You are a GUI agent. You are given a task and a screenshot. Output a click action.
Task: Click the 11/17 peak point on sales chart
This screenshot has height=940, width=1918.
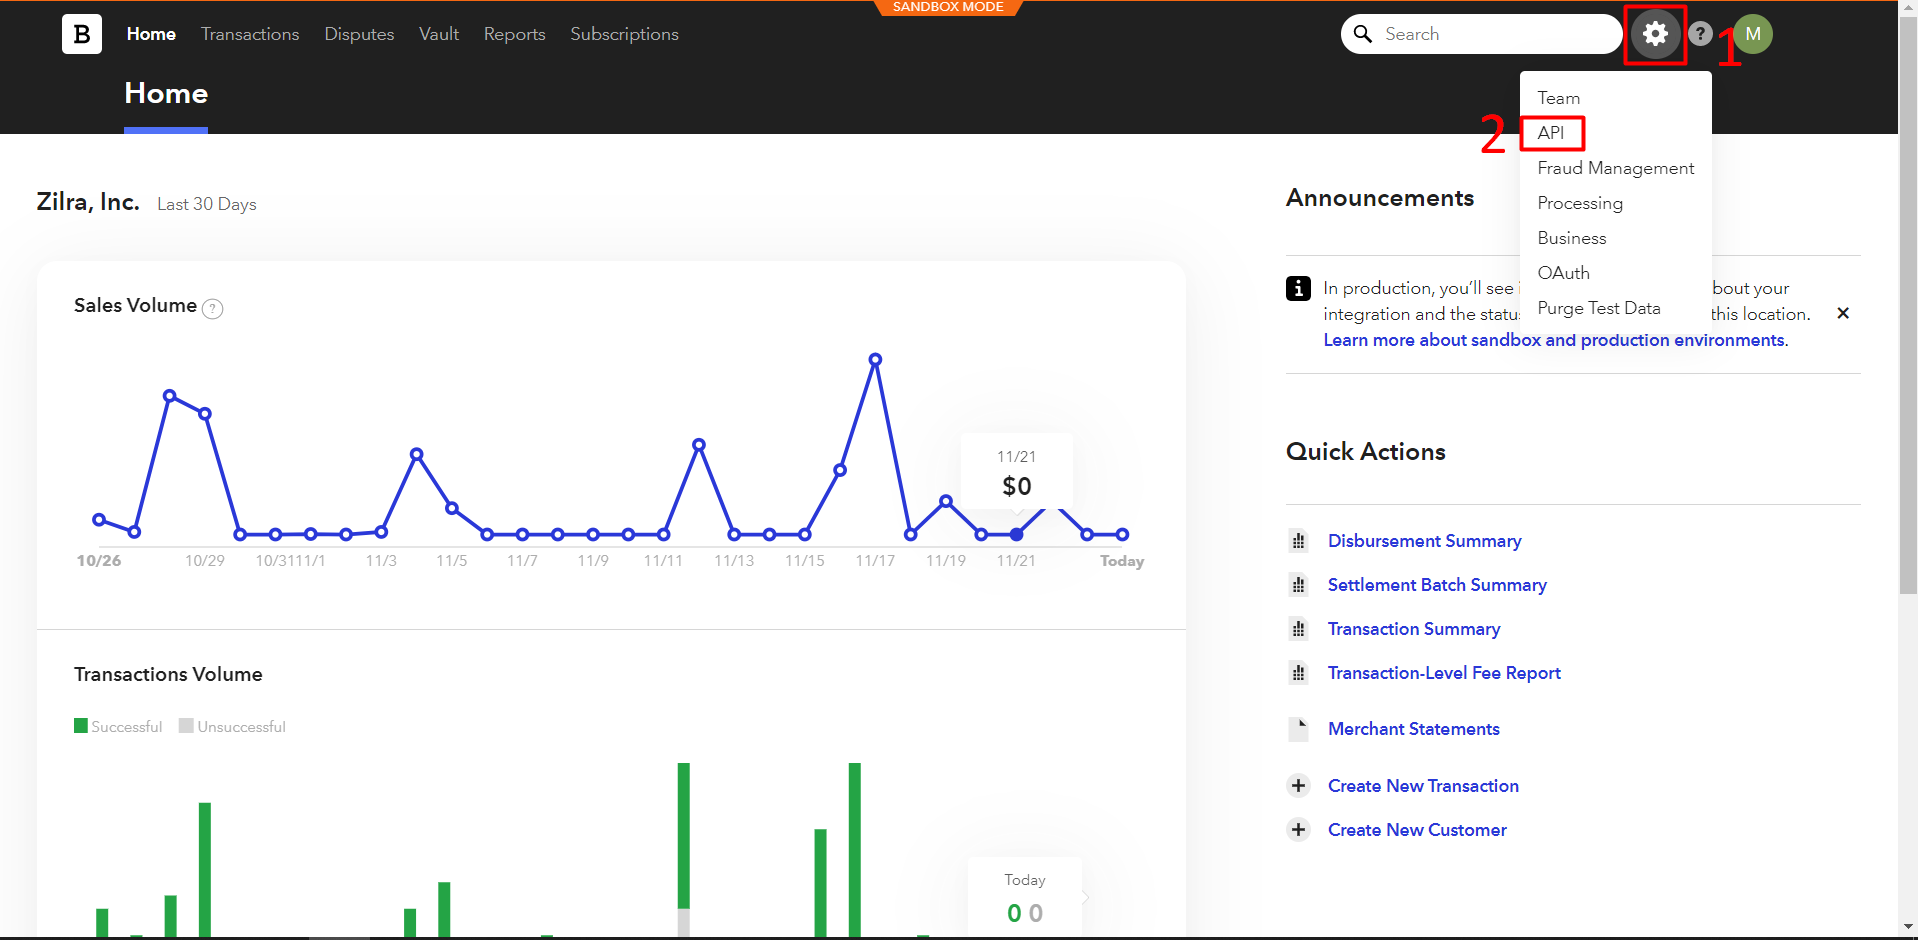point(875,359)
